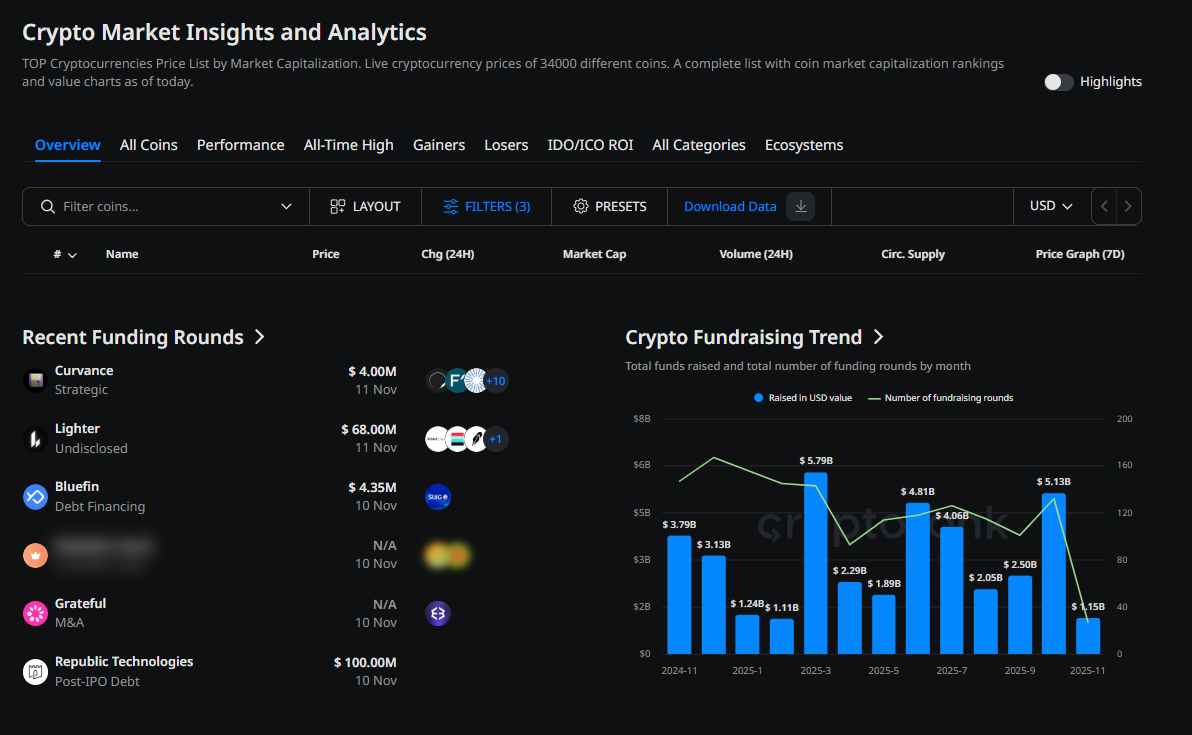Open the LAYOUT options
The height and width of the screenshot is (735, 1192).
[x=366, y=207]
